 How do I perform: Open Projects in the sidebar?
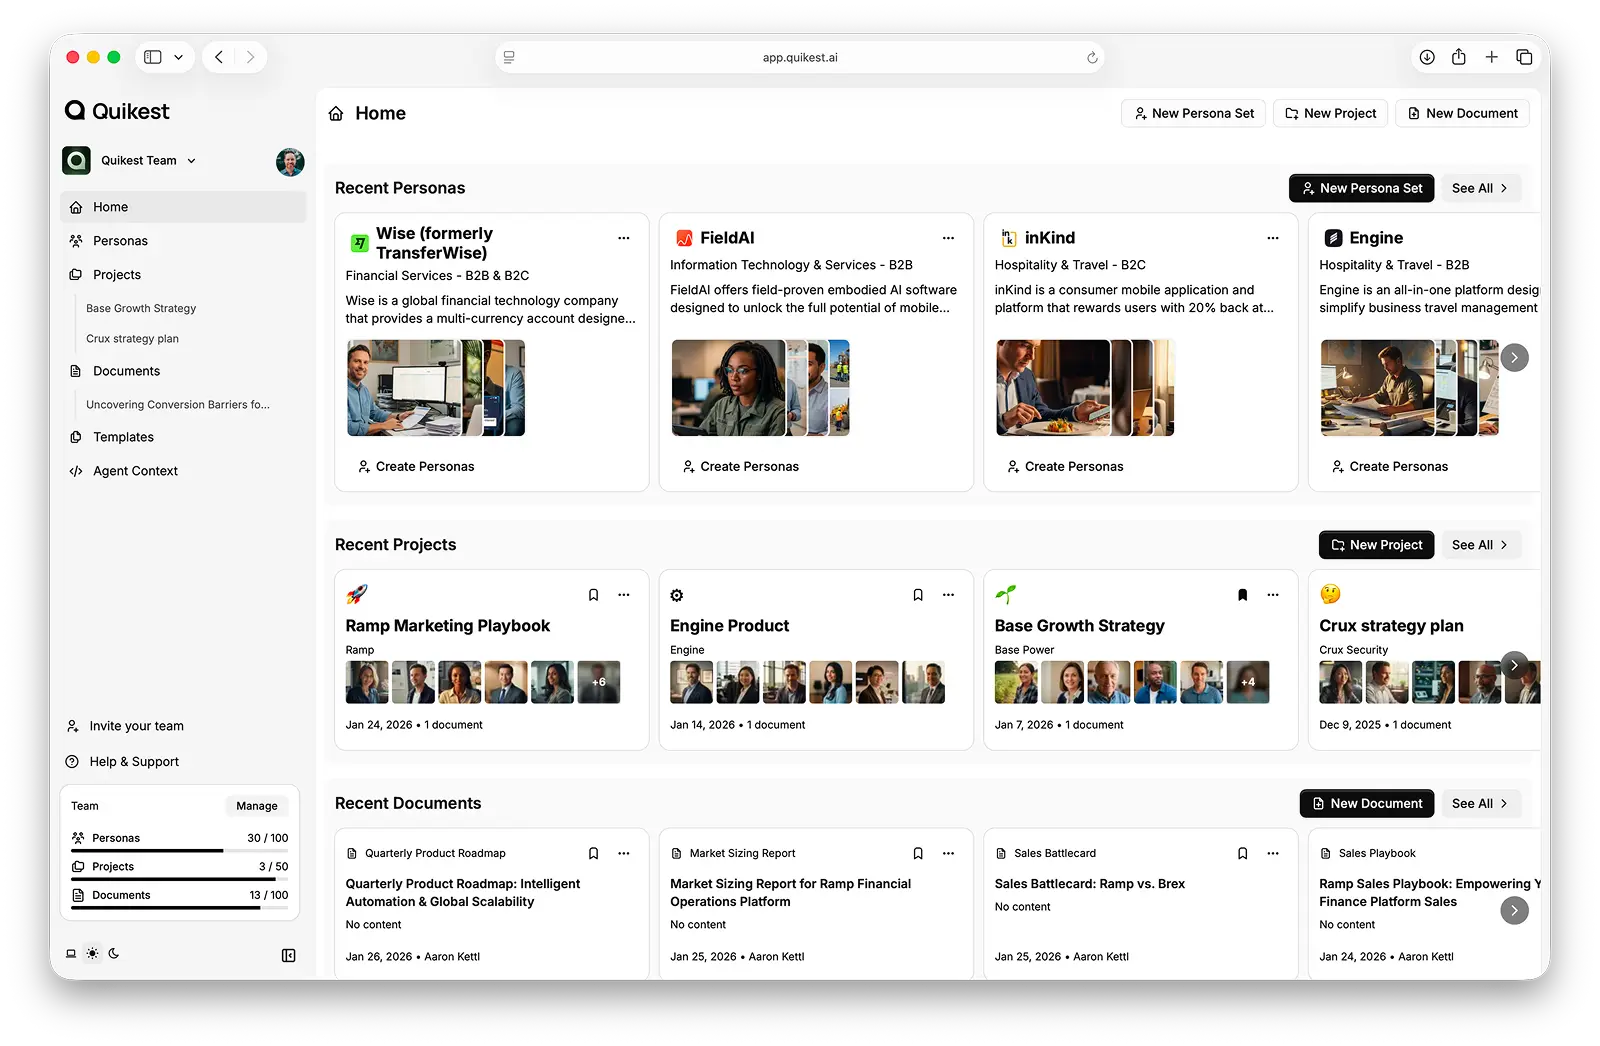183,275
